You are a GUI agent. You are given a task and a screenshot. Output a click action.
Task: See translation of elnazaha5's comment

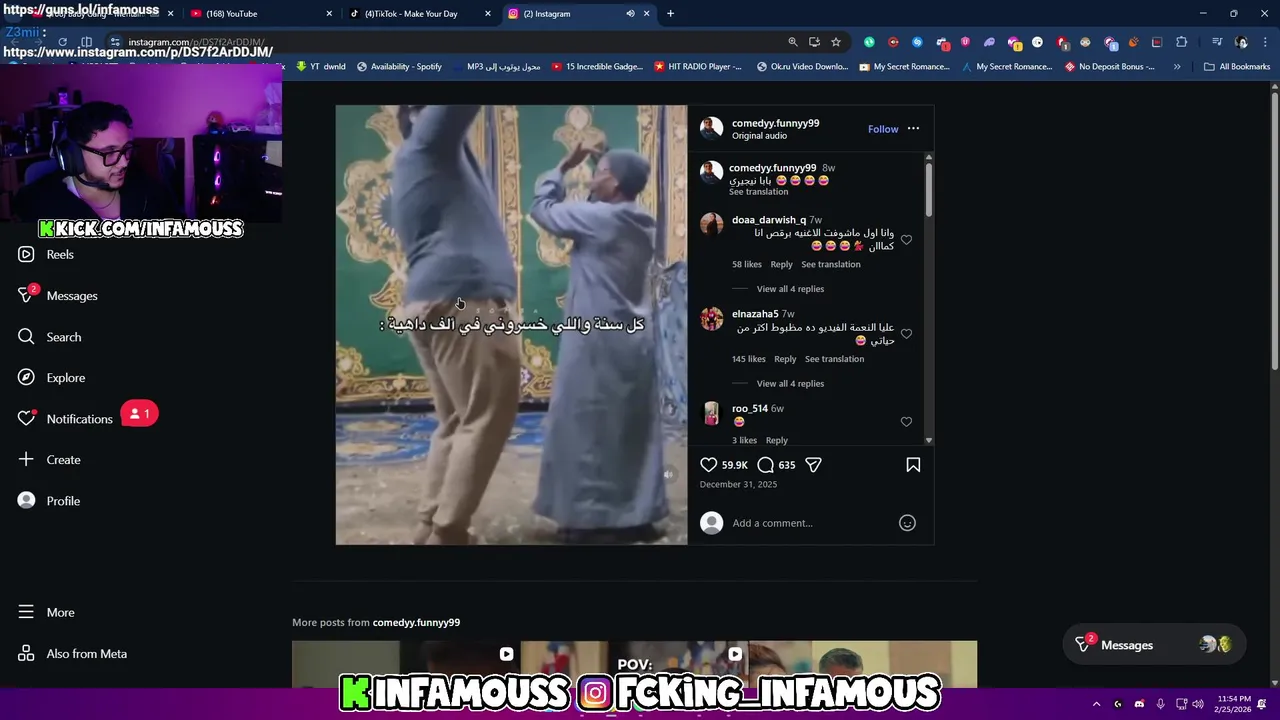pyautogui.click(x=834, y=359)
